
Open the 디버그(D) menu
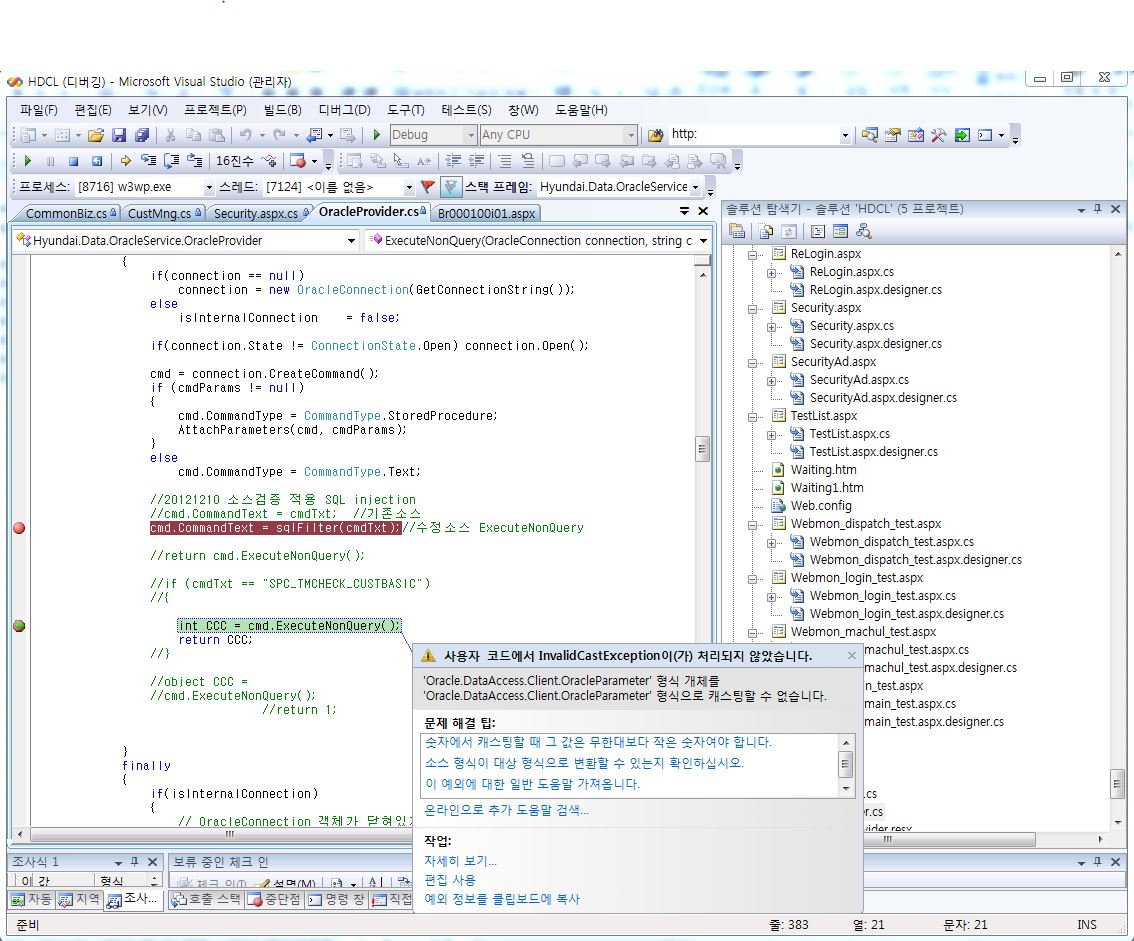[344, 110]
